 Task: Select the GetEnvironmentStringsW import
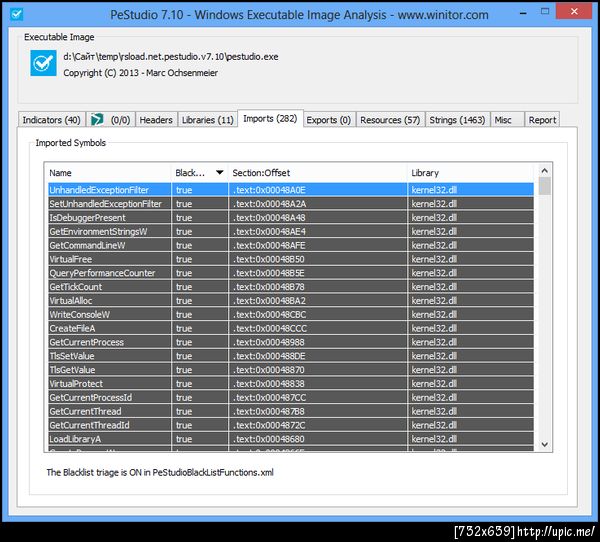tap(291, 232)
